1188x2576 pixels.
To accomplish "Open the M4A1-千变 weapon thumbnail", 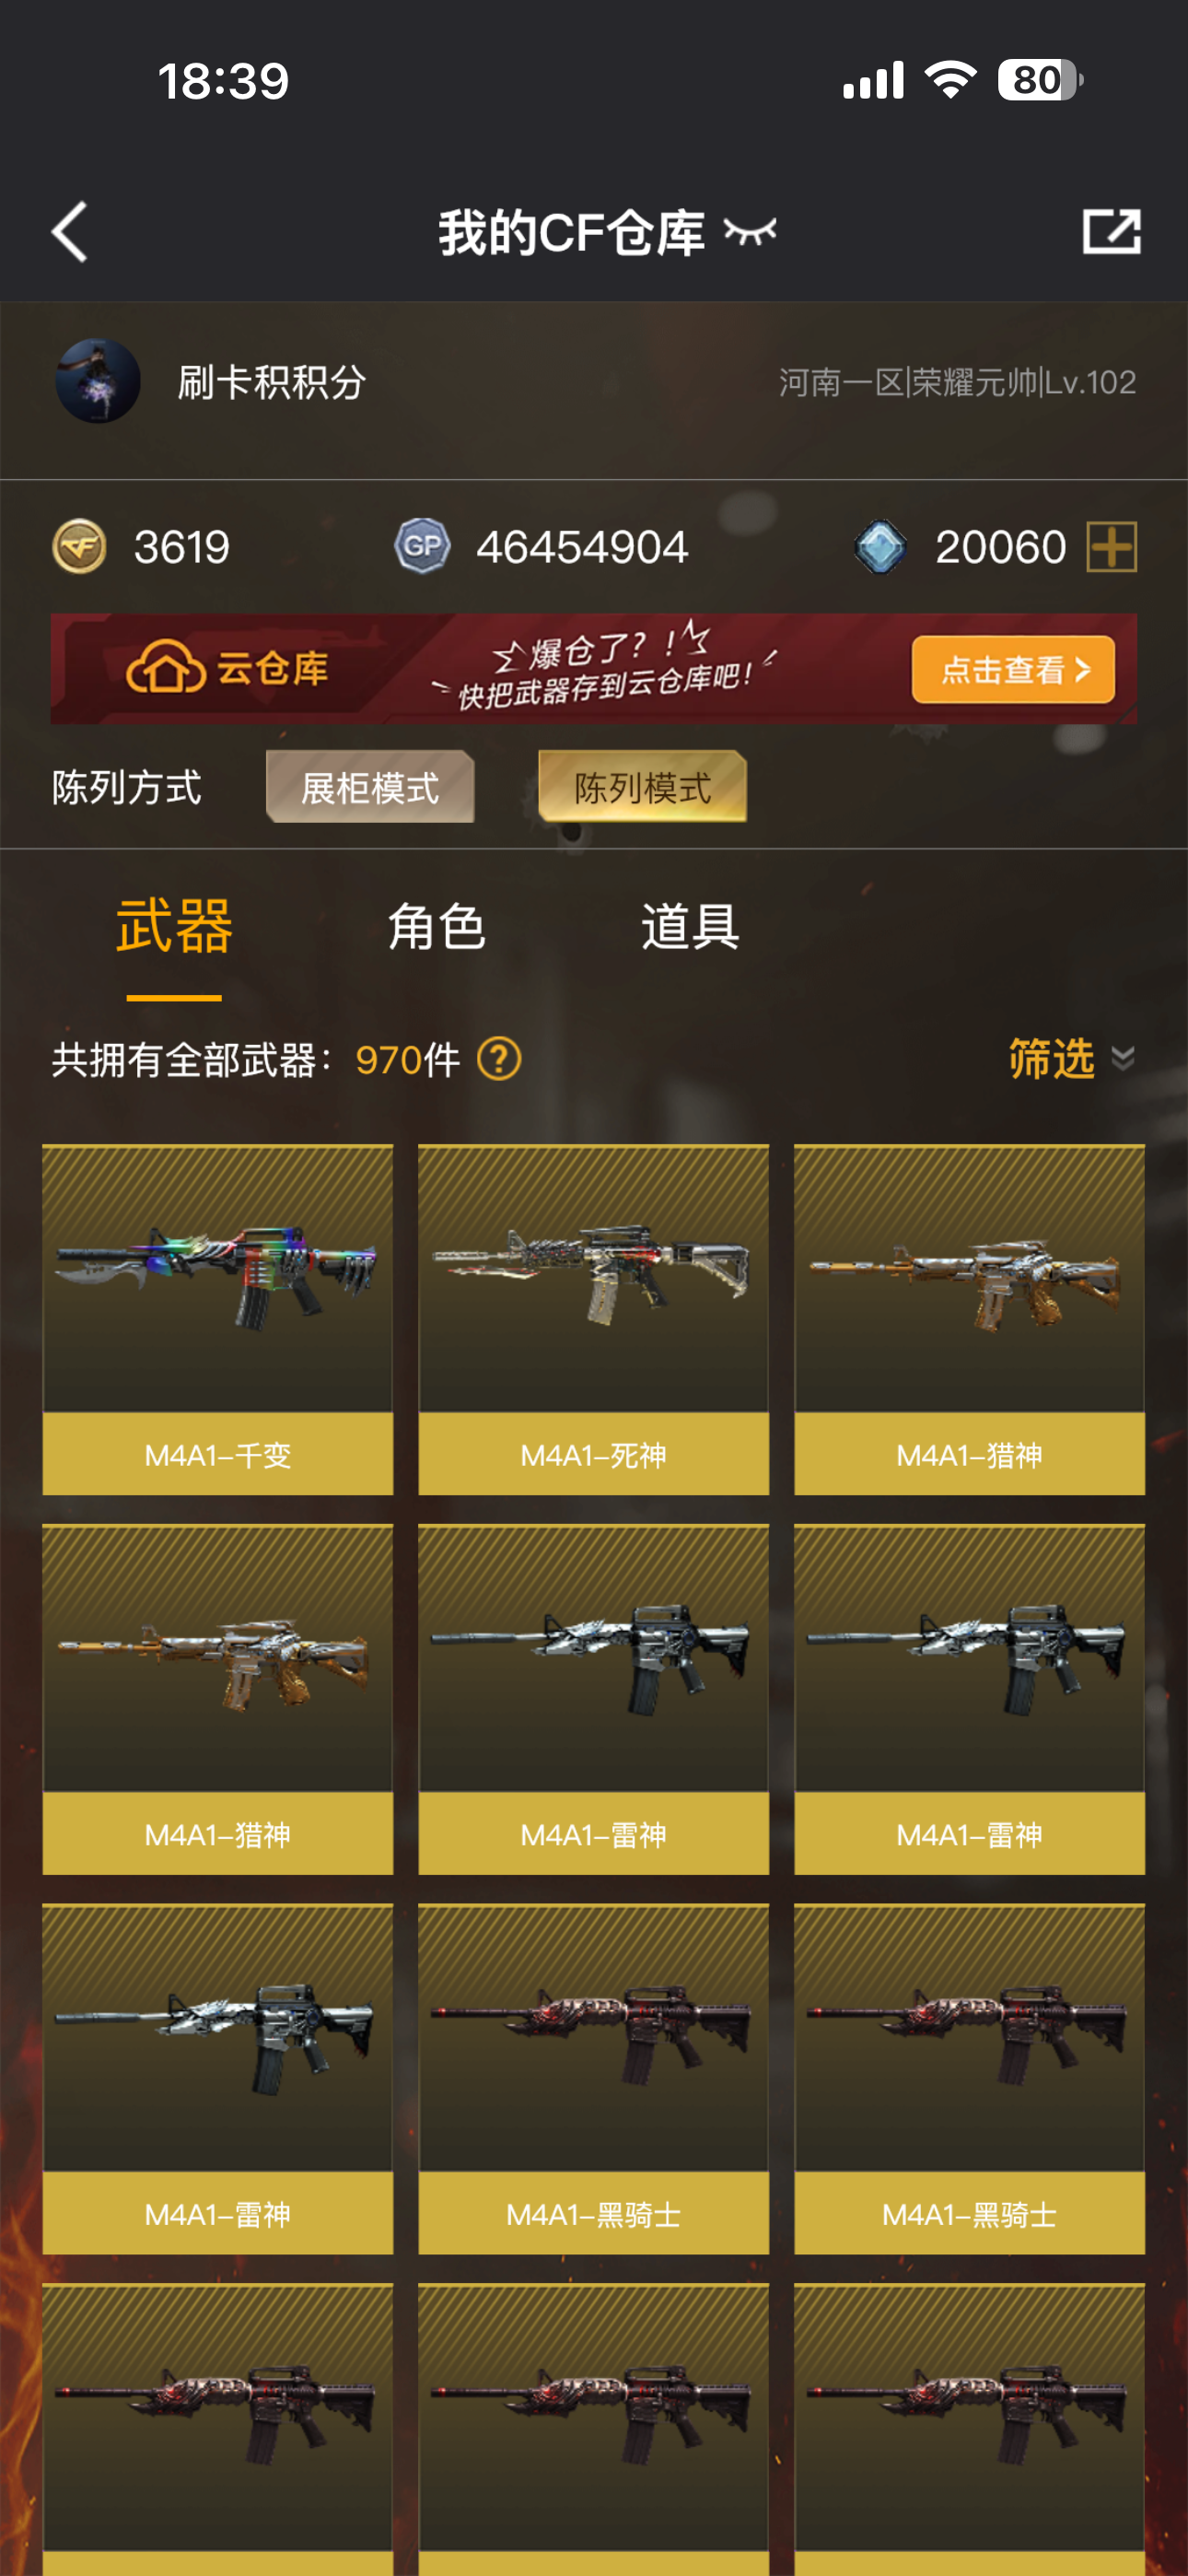I will 217,1319.
